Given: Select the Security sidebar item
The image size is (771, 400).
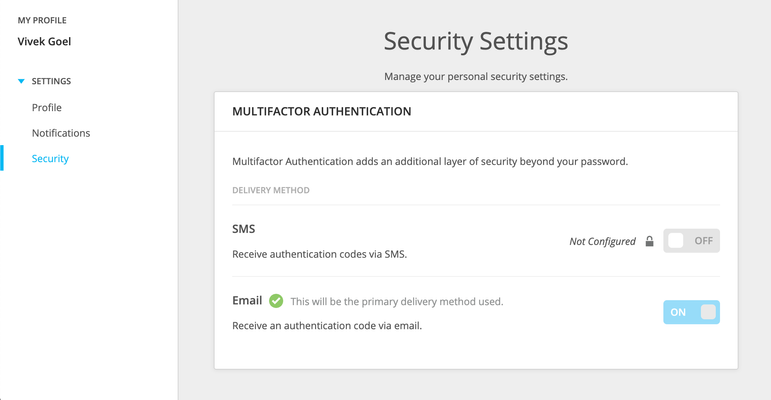Looking at the screenshot, I should click(50, 158).
